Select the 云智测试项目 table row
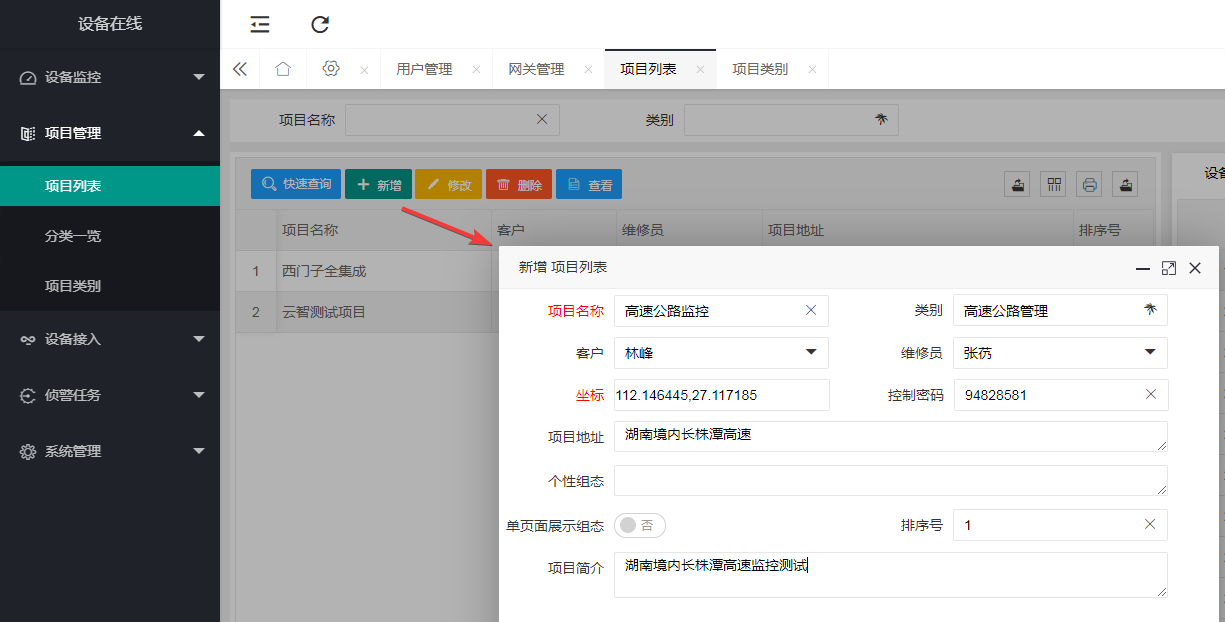 [x=365, y=312]
